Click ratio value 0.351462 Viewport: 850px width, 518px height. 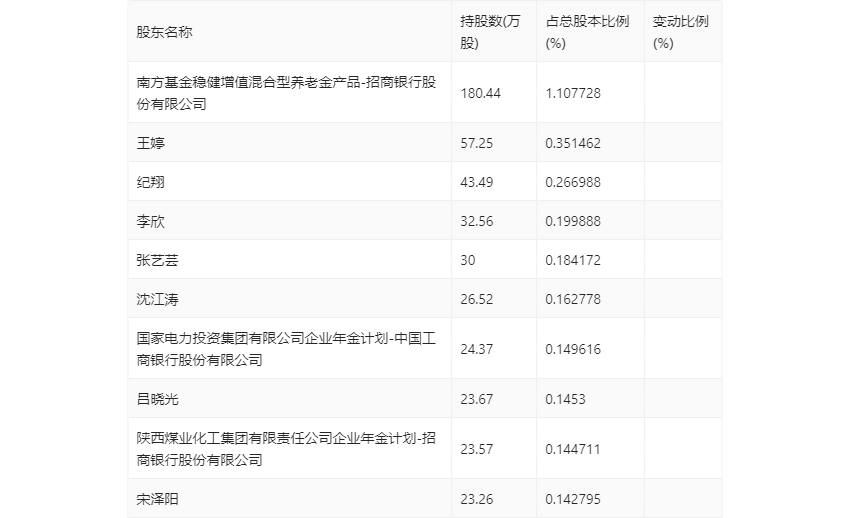[x=573, y=143]
